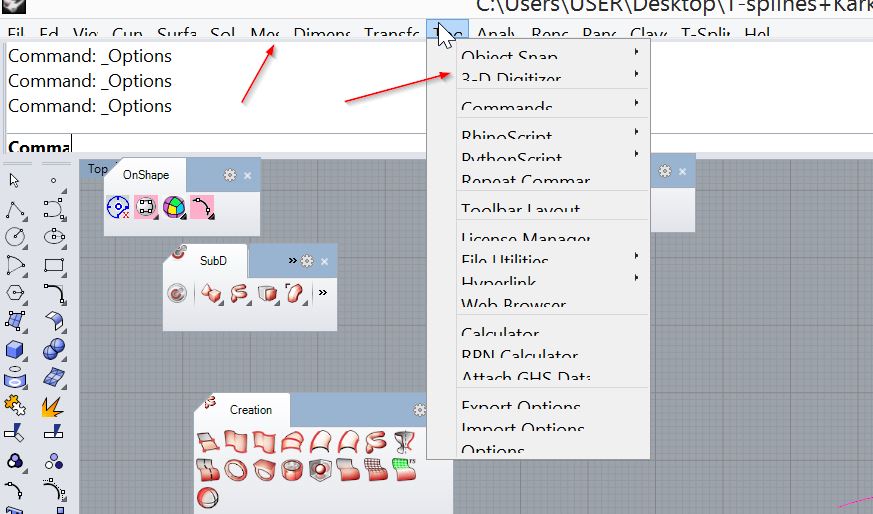The image size is (873, 514).
Task: Open OnShape toolbar gear settings
Action: pyautogui.click(x=230, y=175)
